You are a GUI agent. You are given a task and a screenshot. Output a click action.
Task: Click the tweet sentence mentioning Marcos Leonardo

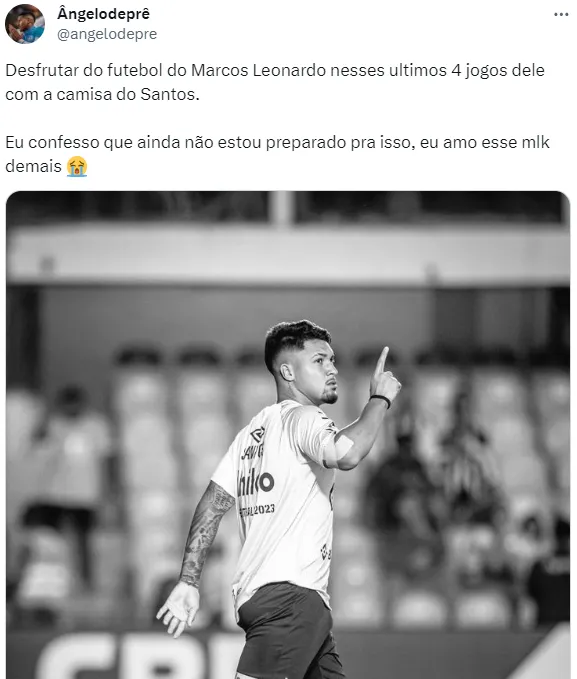pyautogui.click(x=275, y=82)
